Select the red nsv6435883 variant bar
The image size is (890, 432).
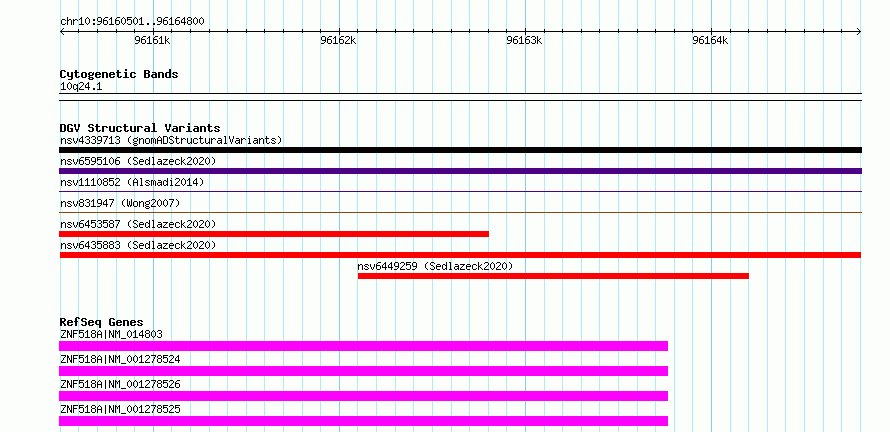point(460,255)
